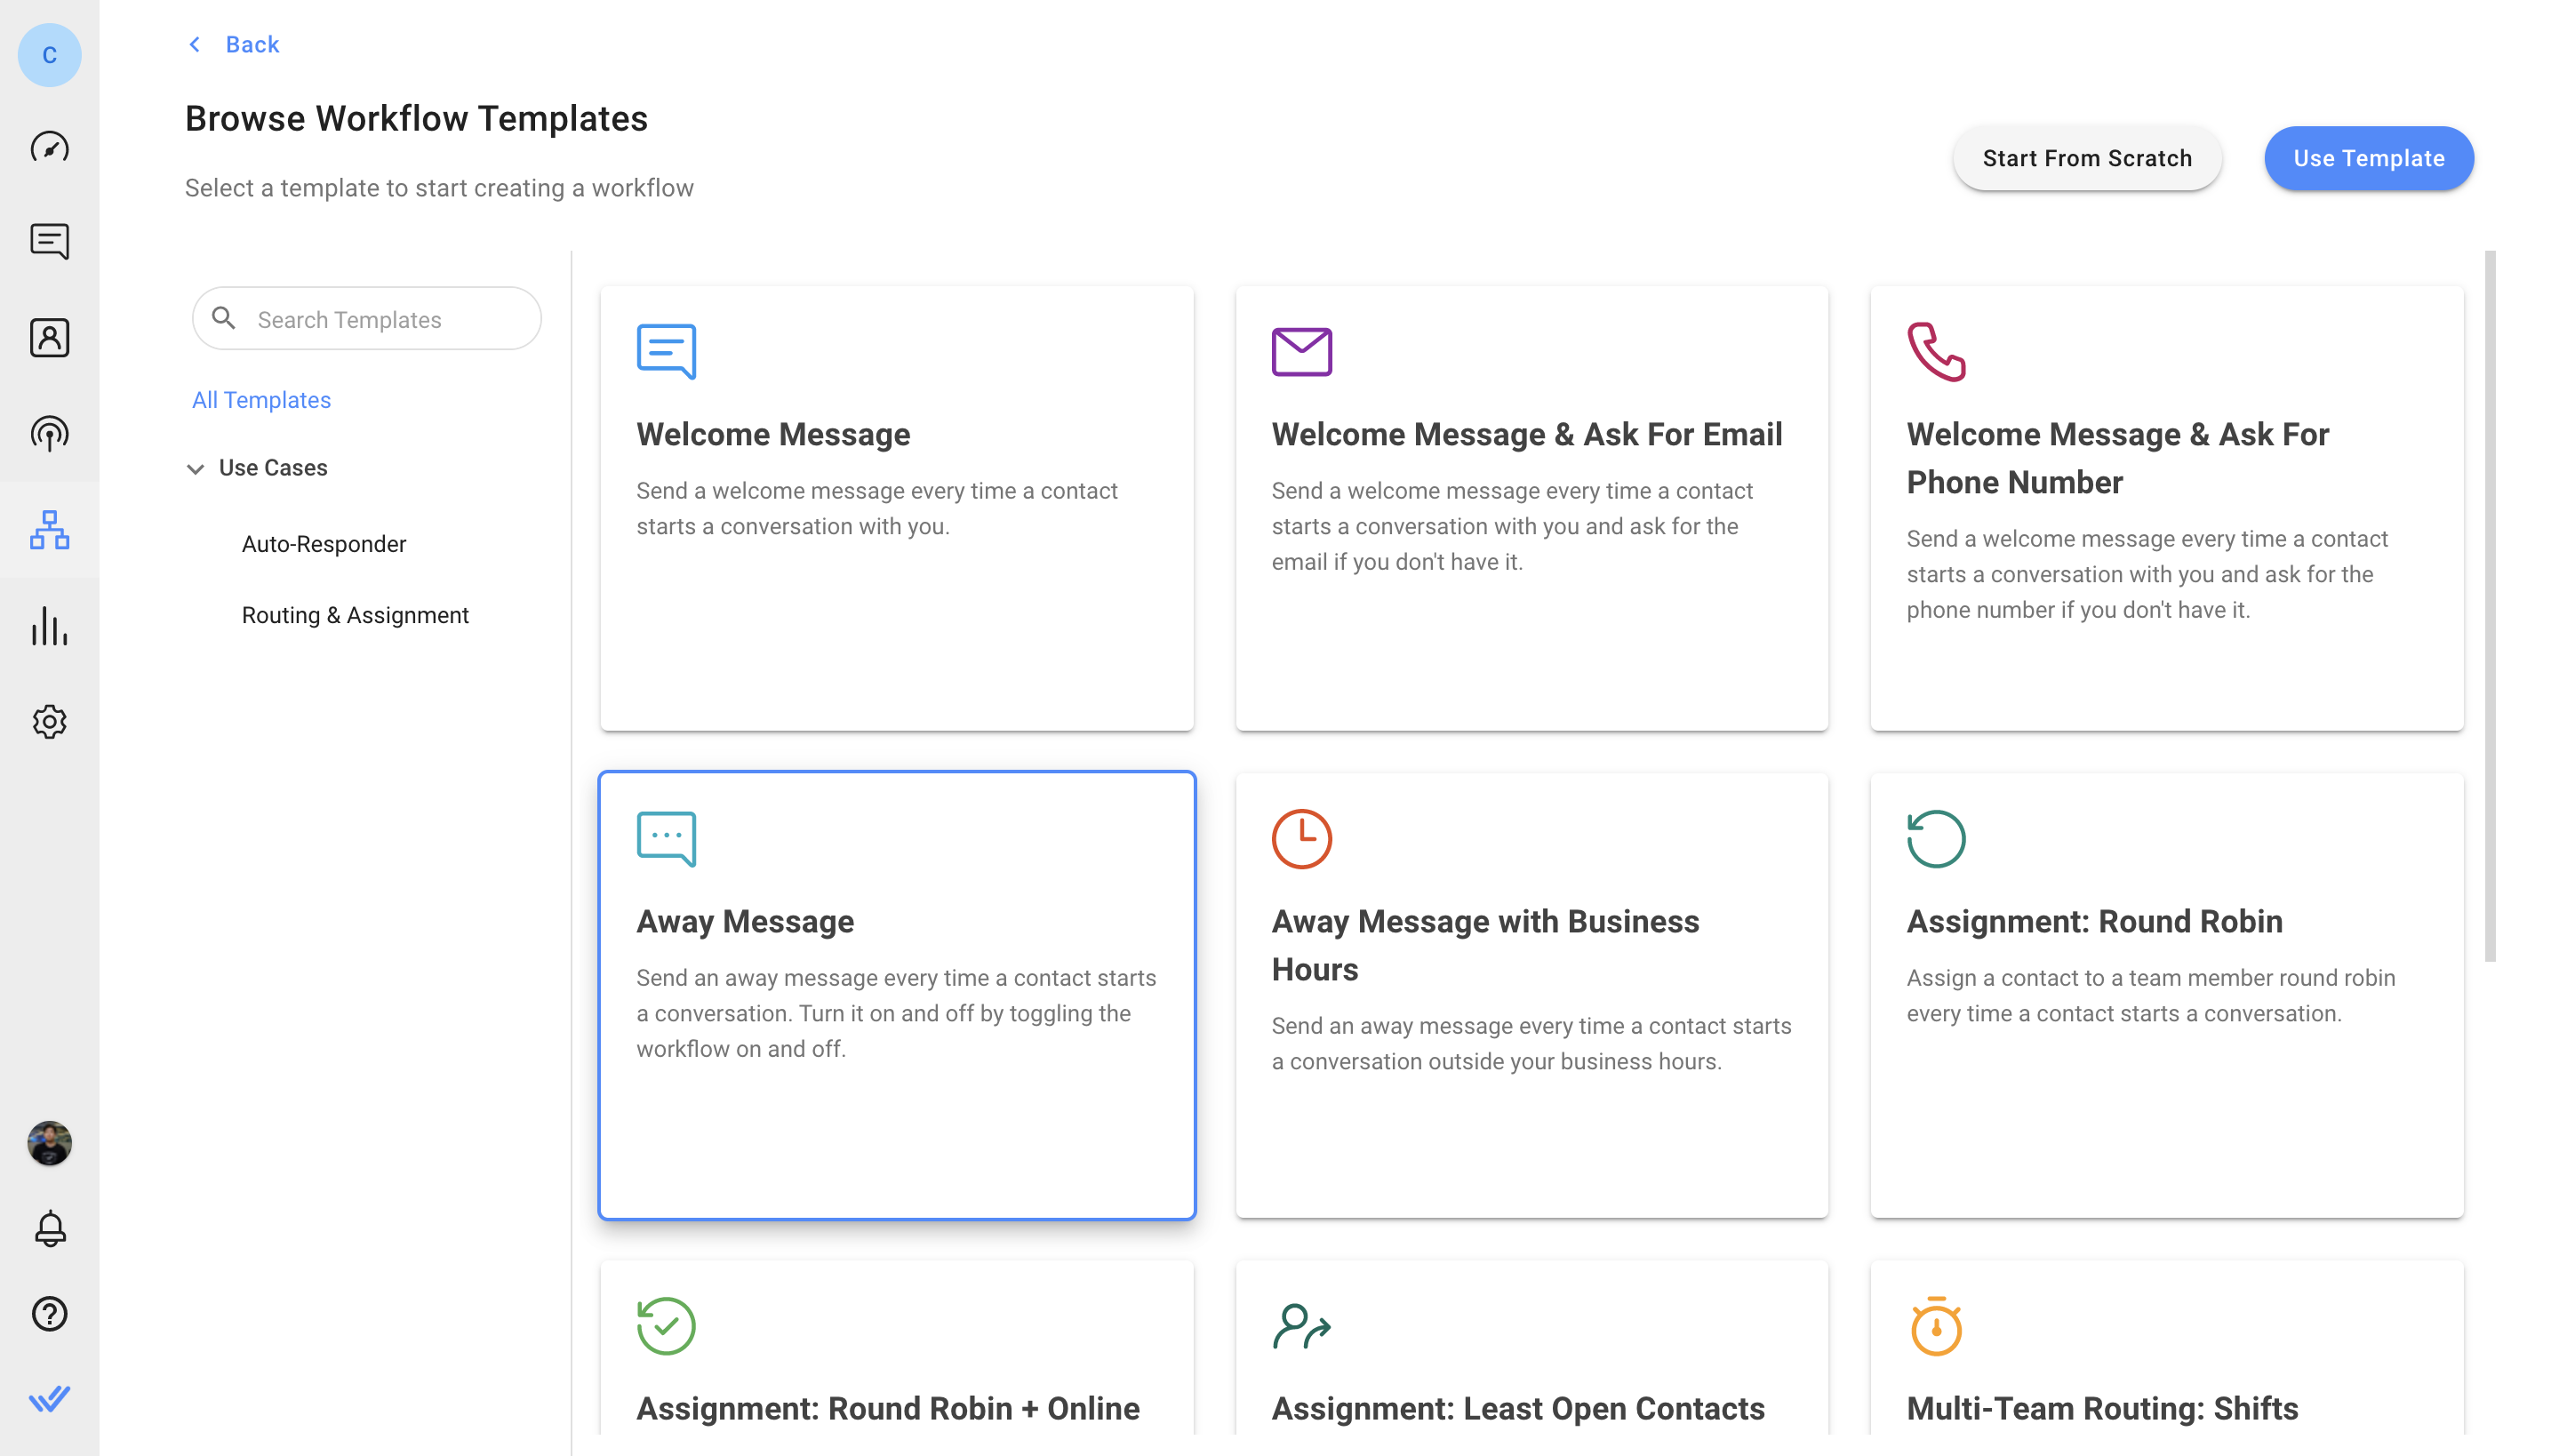Click the Start From Scratch button
Image resolution: width=2559 pixels, height=1456 pixels.
point(2086,158)
